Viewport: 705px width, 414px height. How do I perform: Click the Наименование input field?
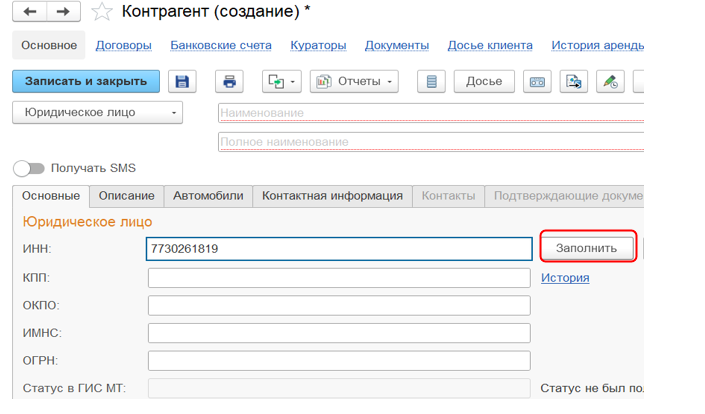coord(430,113)
